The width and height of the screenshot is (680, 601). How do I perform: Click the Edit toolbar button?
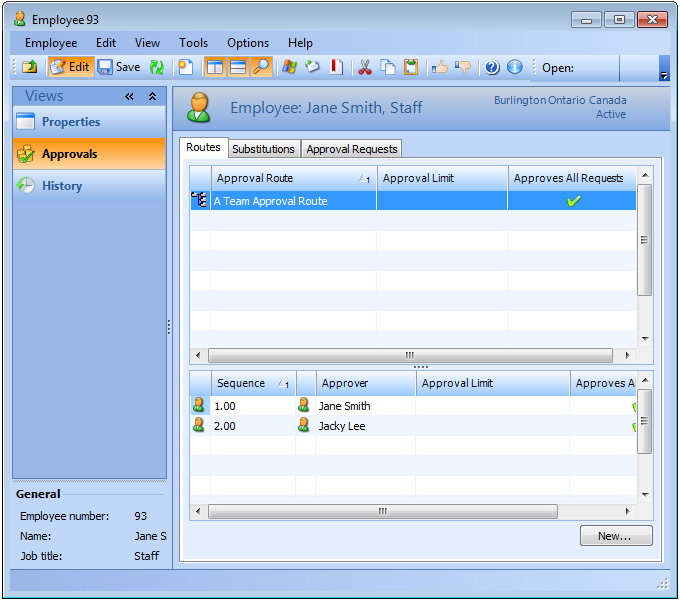click(70, 67)
